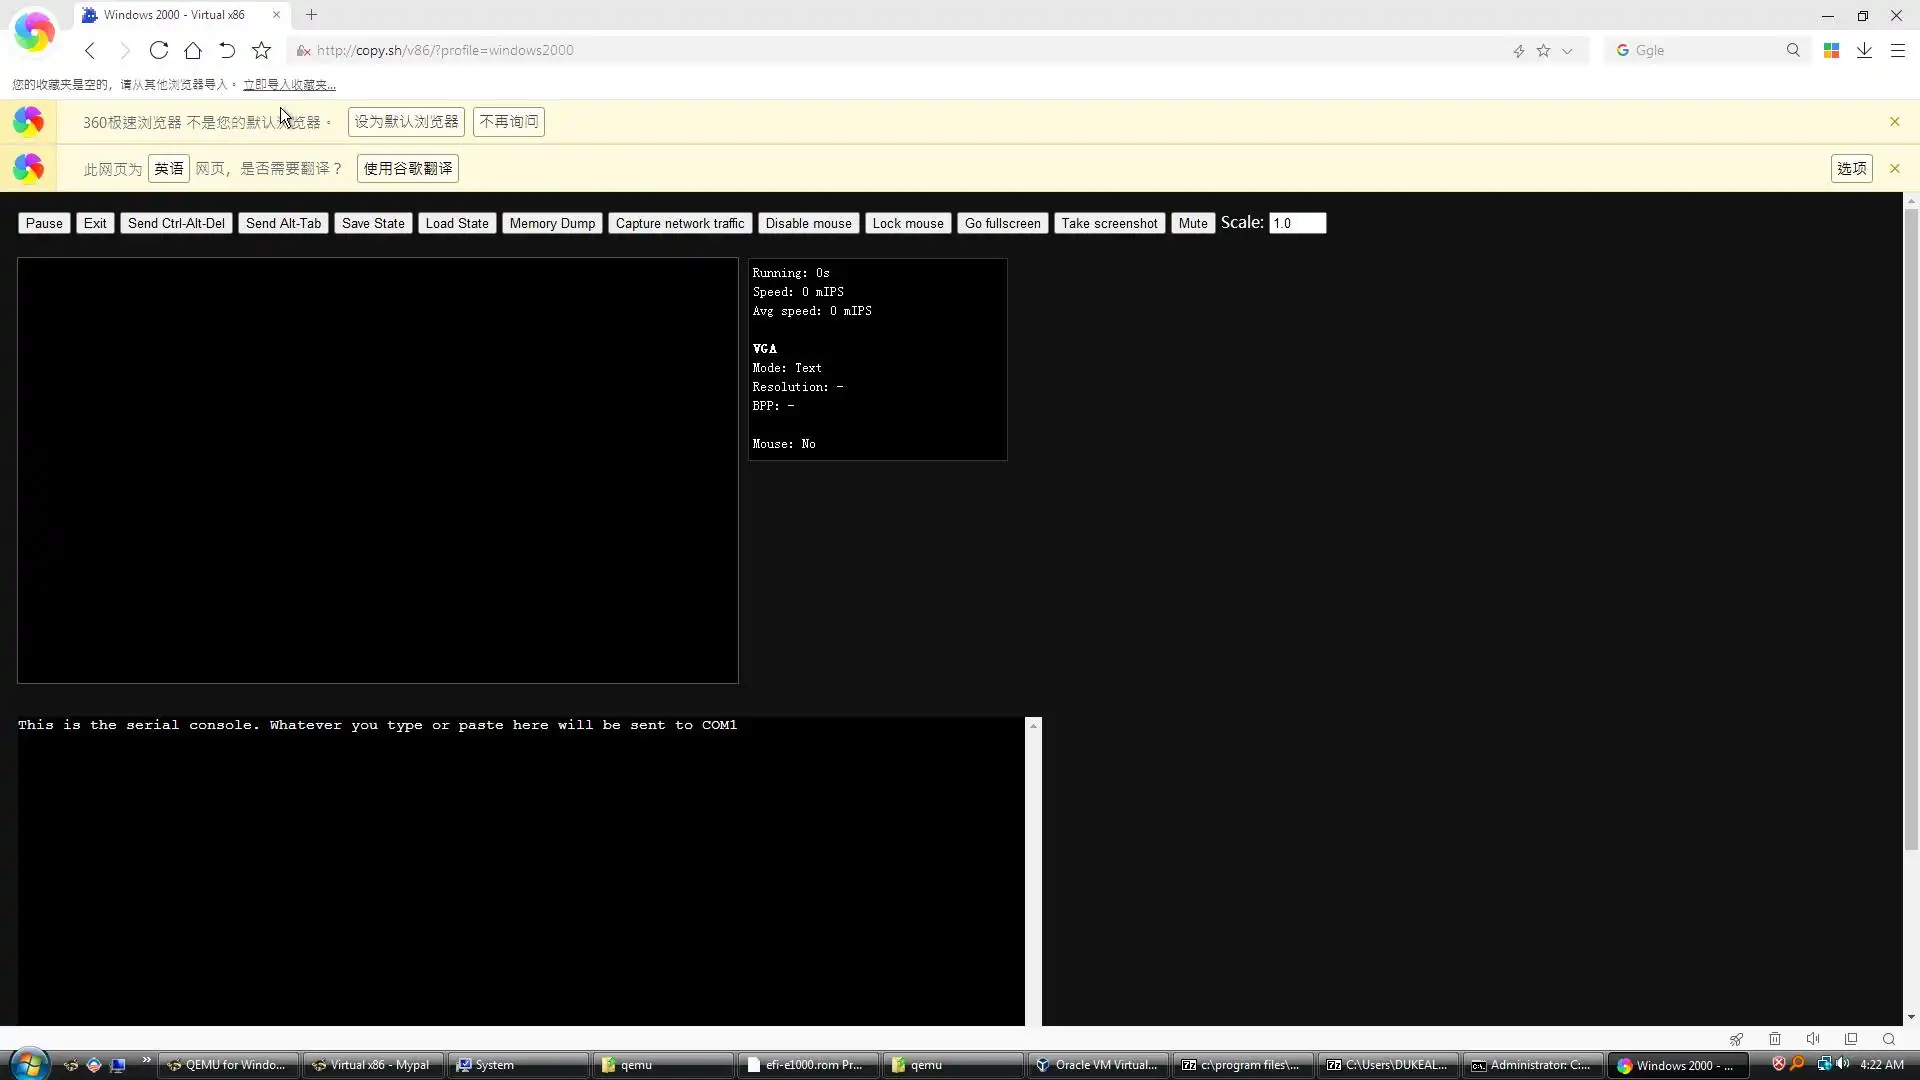Click the rocket accelerator icon in status bar
This screenshot has height=1080, width=1920.
[1736, 1039]
